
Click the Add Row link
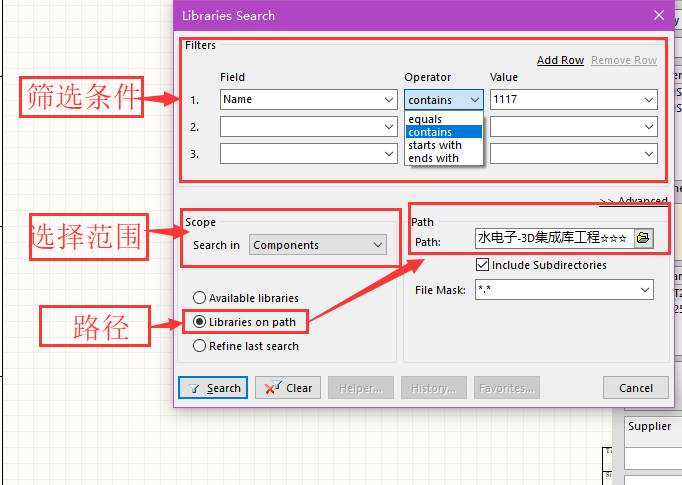tap(560, 60)
